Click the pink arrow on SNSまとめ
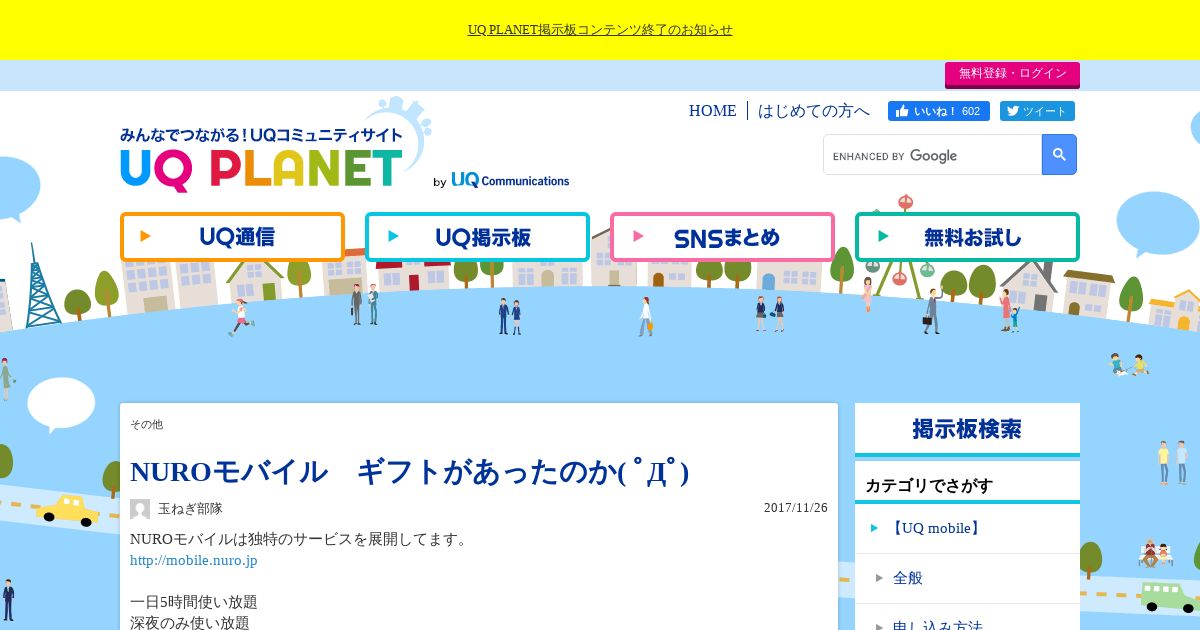The height and width of the screenshot is (630, 1200). (x=639, y=237)
